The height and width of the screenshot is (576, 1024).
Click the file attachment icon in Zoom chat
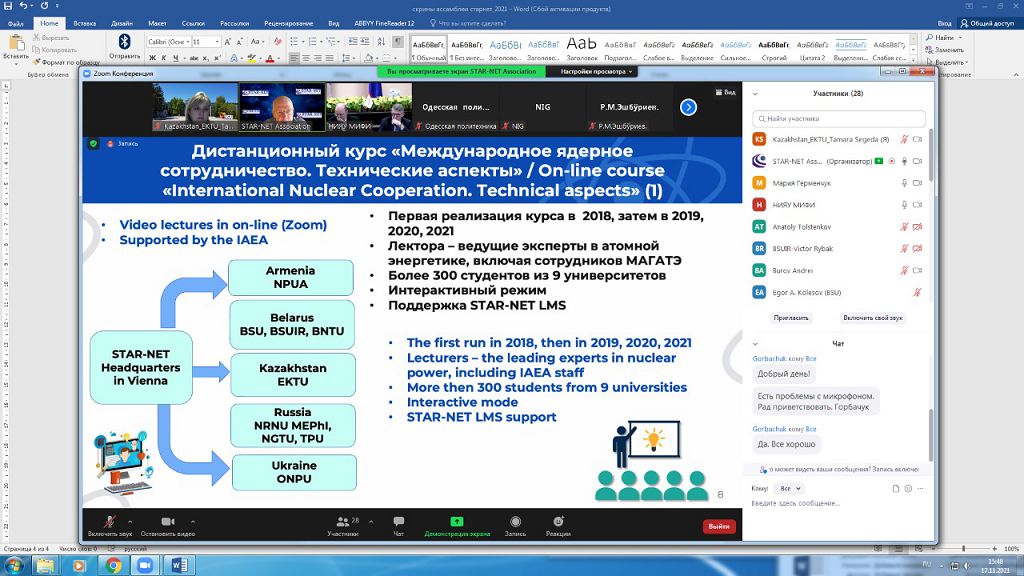click(895, 488)
